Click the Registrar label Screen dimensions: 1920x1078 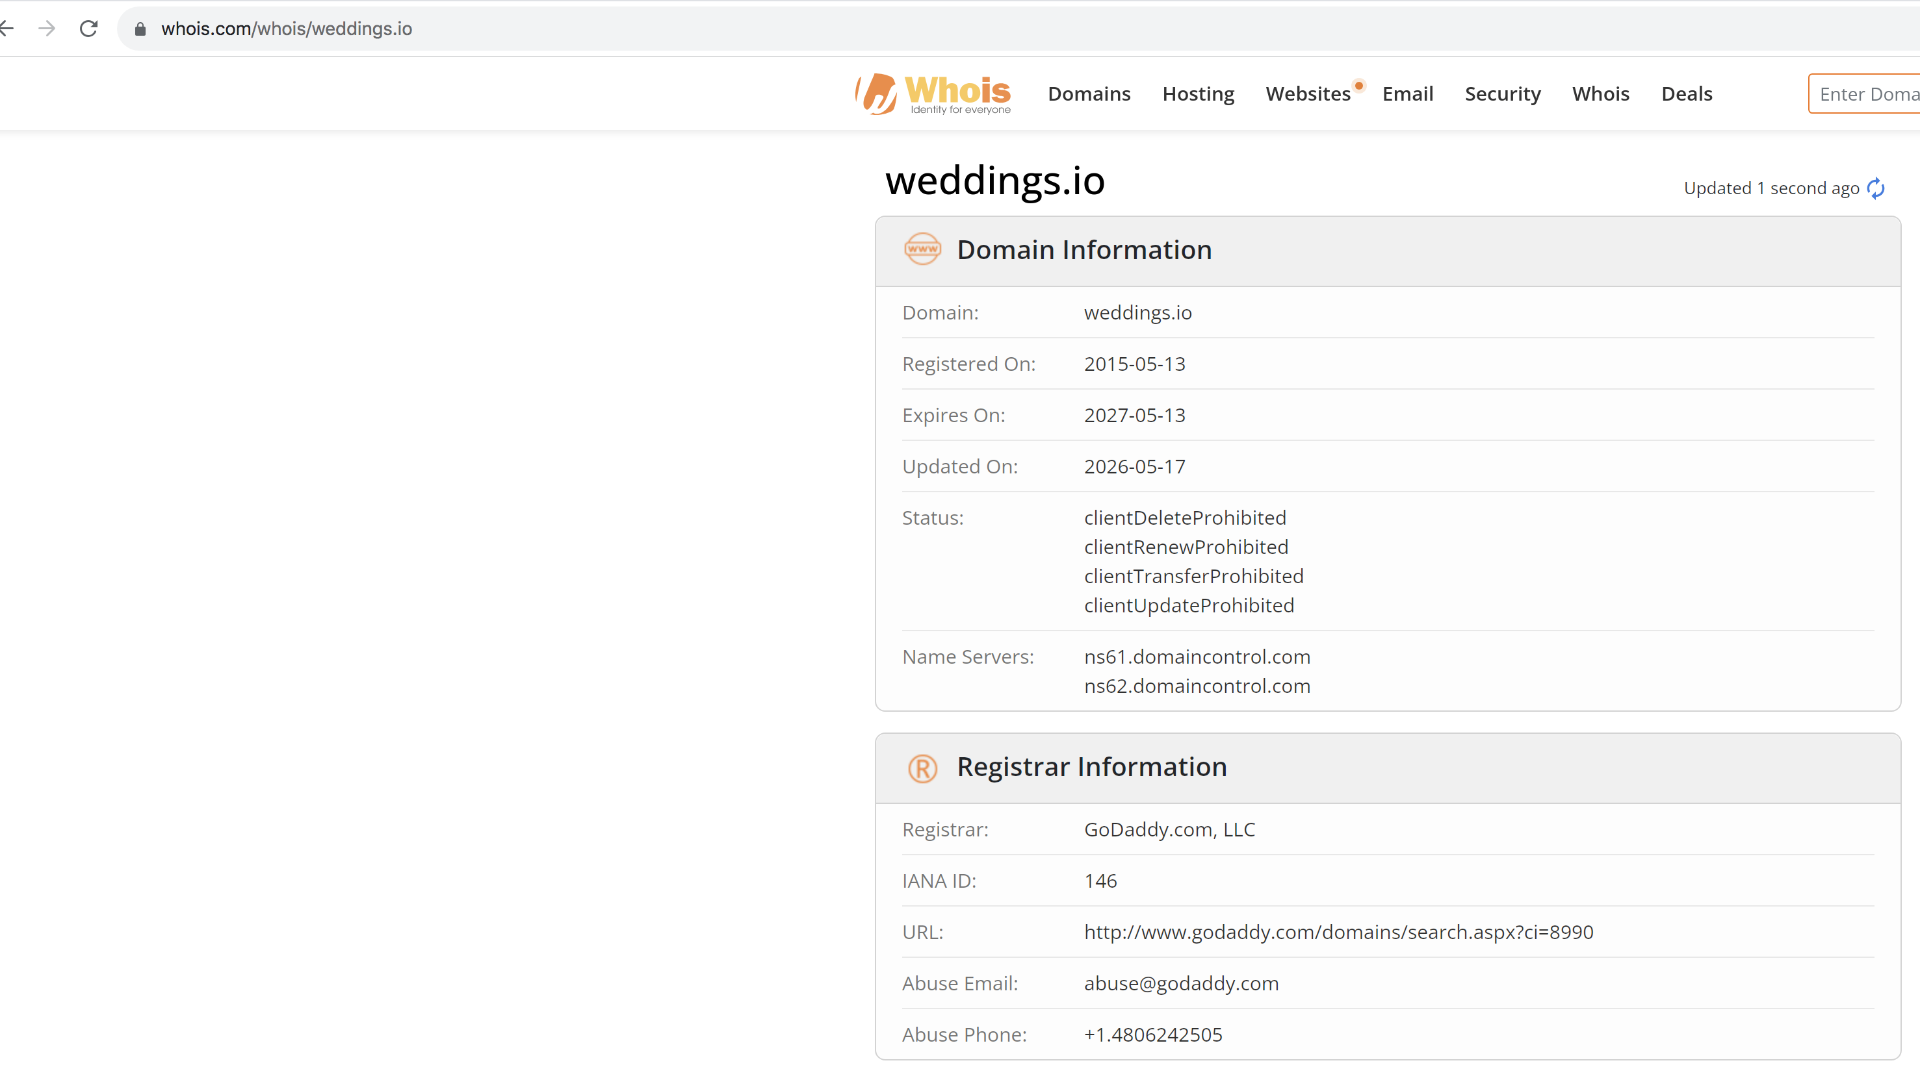(945, 830)
